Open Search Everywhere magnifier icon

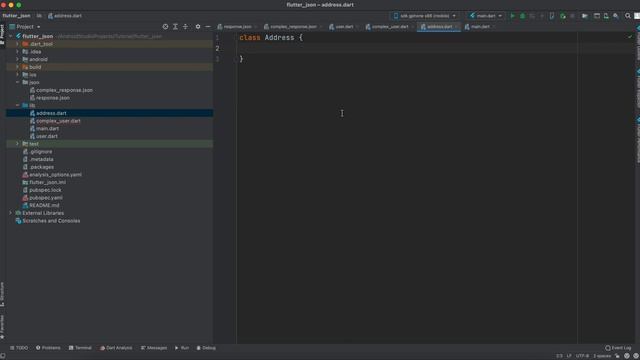tap(628, 16)
